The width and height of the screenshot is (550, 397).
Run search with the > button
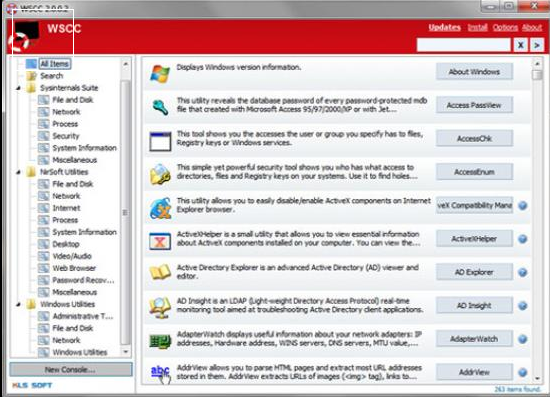tap(537, 45)
